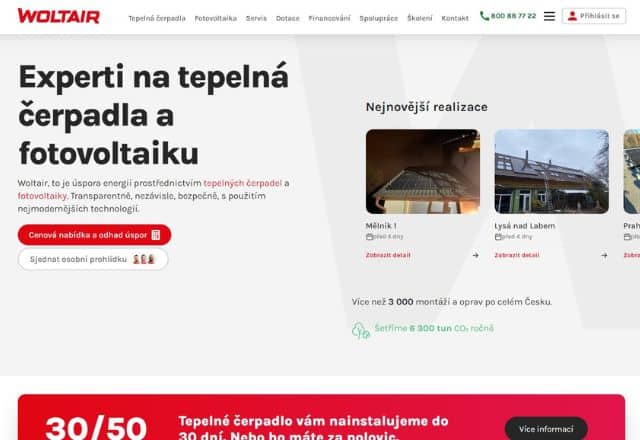Open the Lysá nad Labem photo thumbnail

(551, 171)
